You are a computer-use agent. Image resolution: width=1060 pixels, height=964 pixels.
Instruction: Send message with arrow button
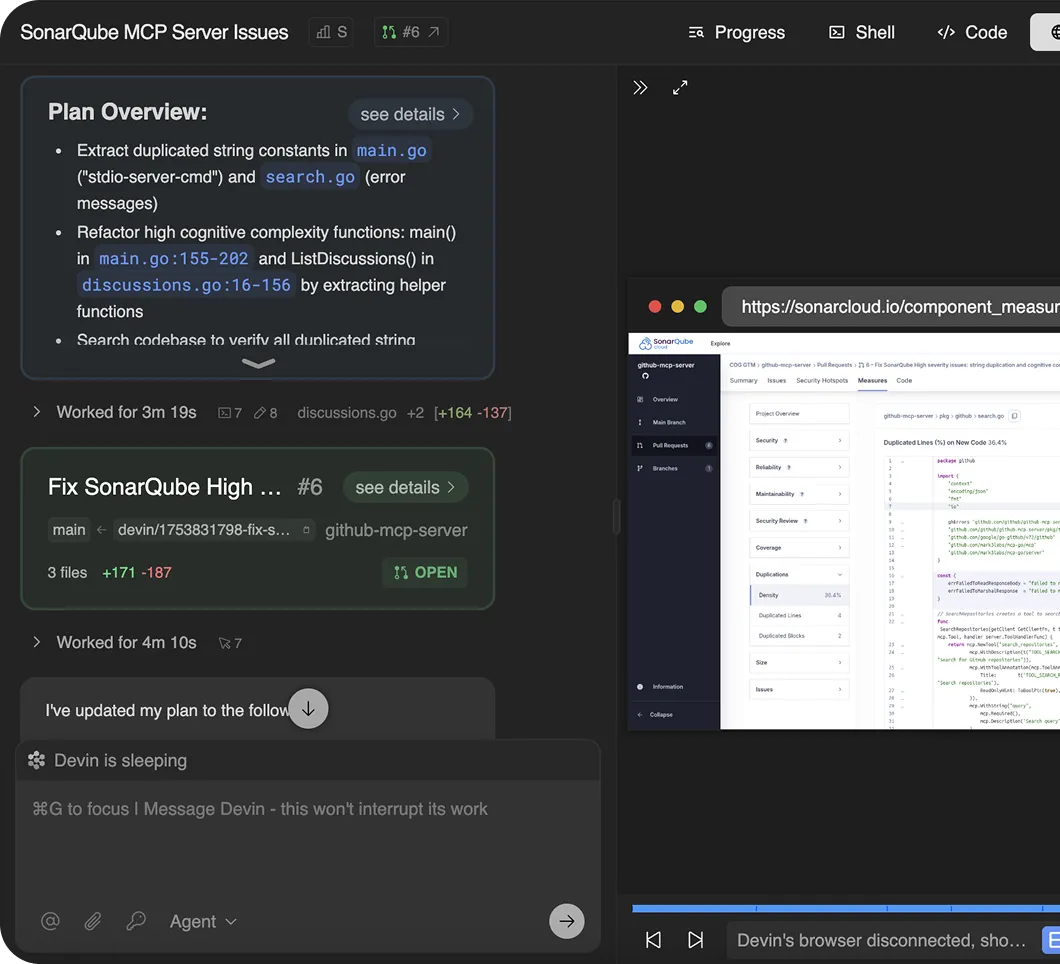click(567, 921)
